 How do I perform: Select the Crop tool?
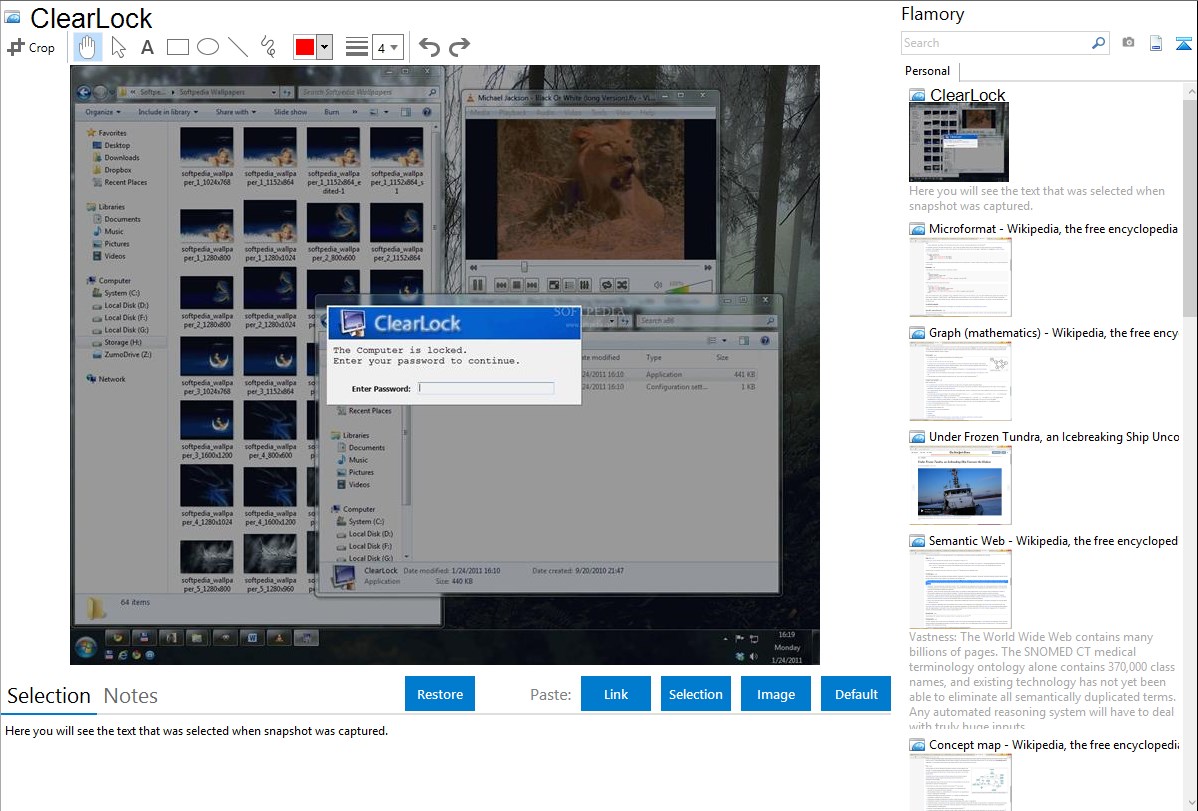coord(31,47)
